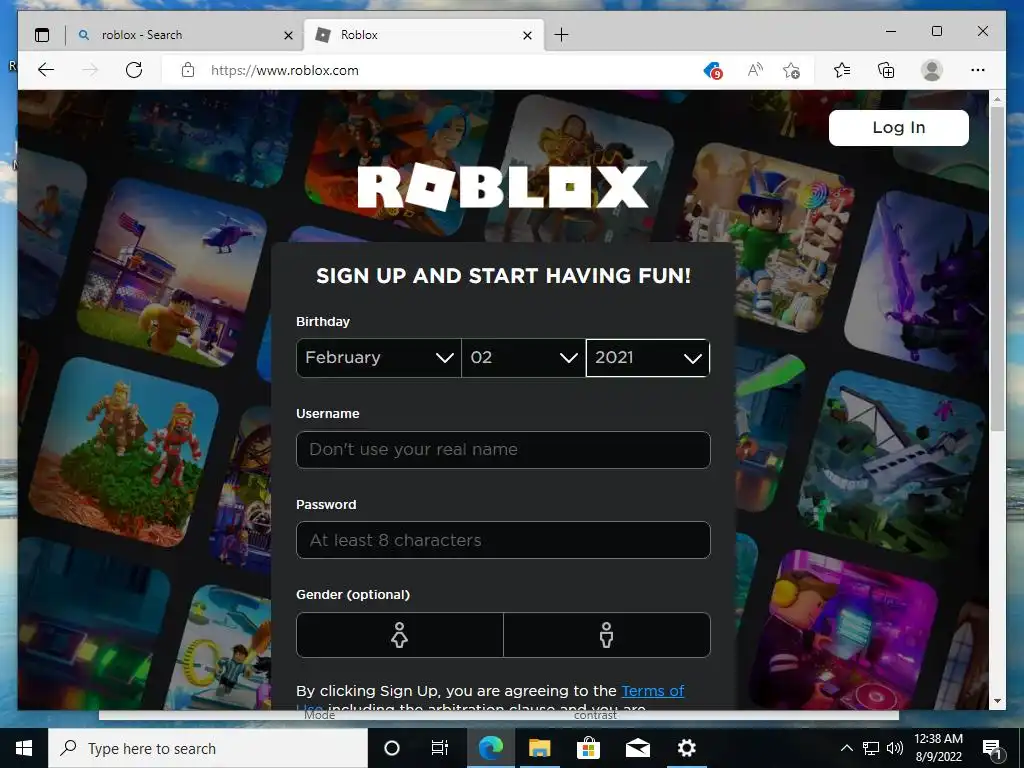Image resolution: width=1024 pixels, height=768 pixels.
Task: Open a new browser tab
Action: click(561, 35)
